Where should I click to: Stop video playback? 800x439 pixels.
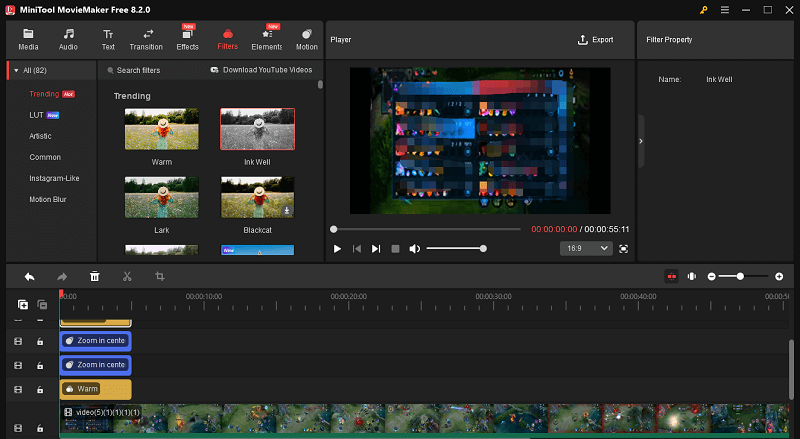(395, 249)
